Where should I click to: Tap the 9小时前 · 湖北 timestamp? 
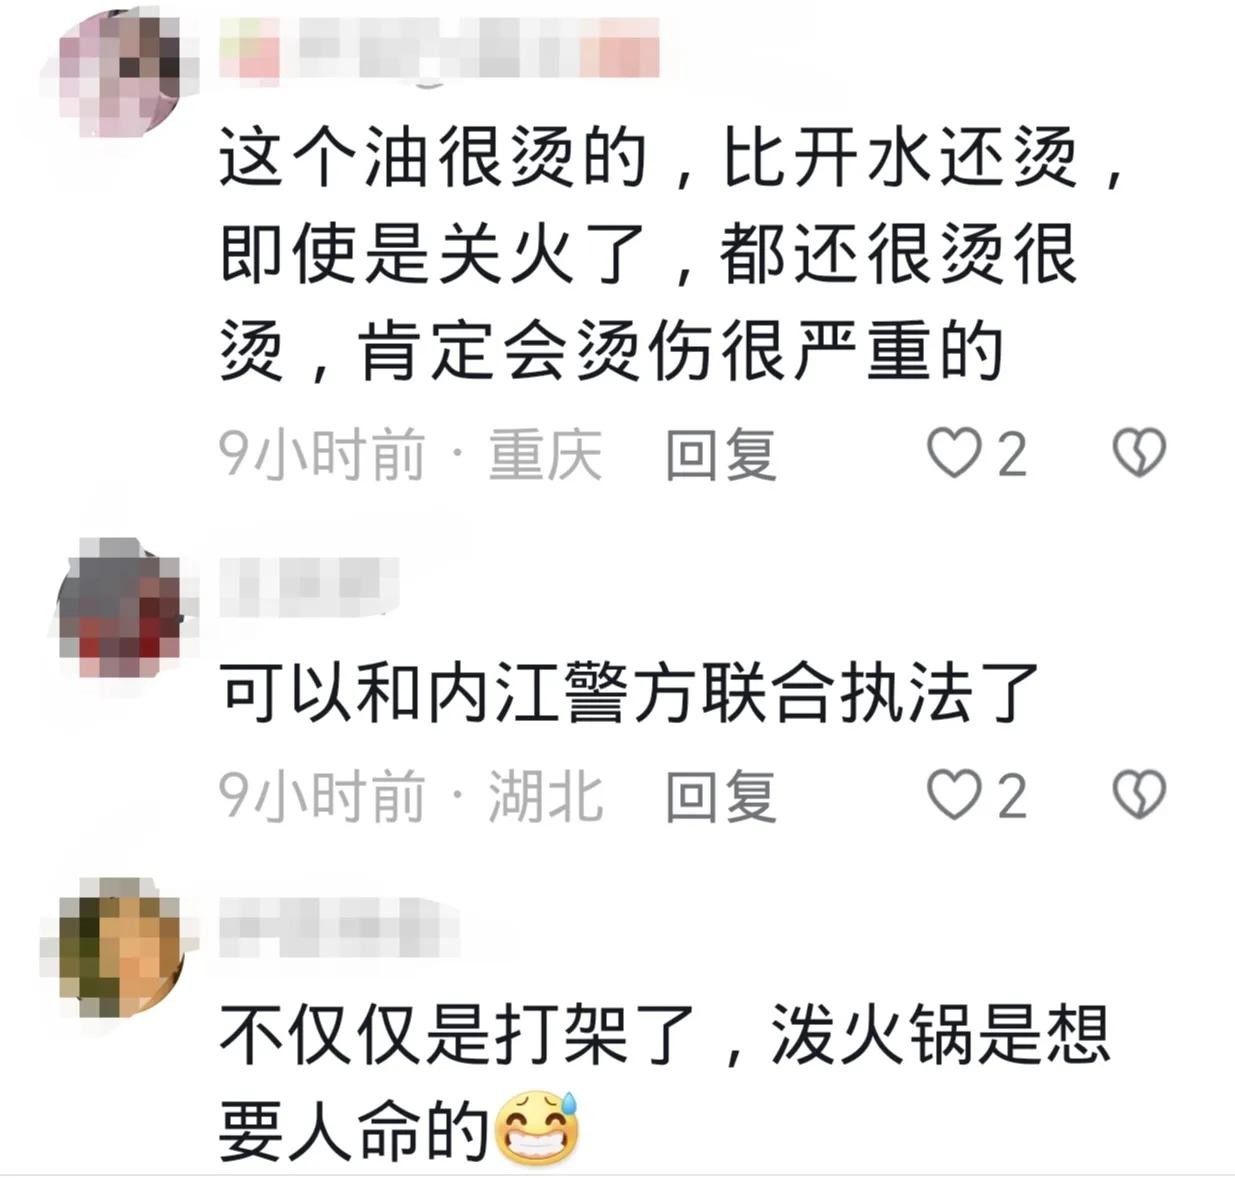[411, 797]
